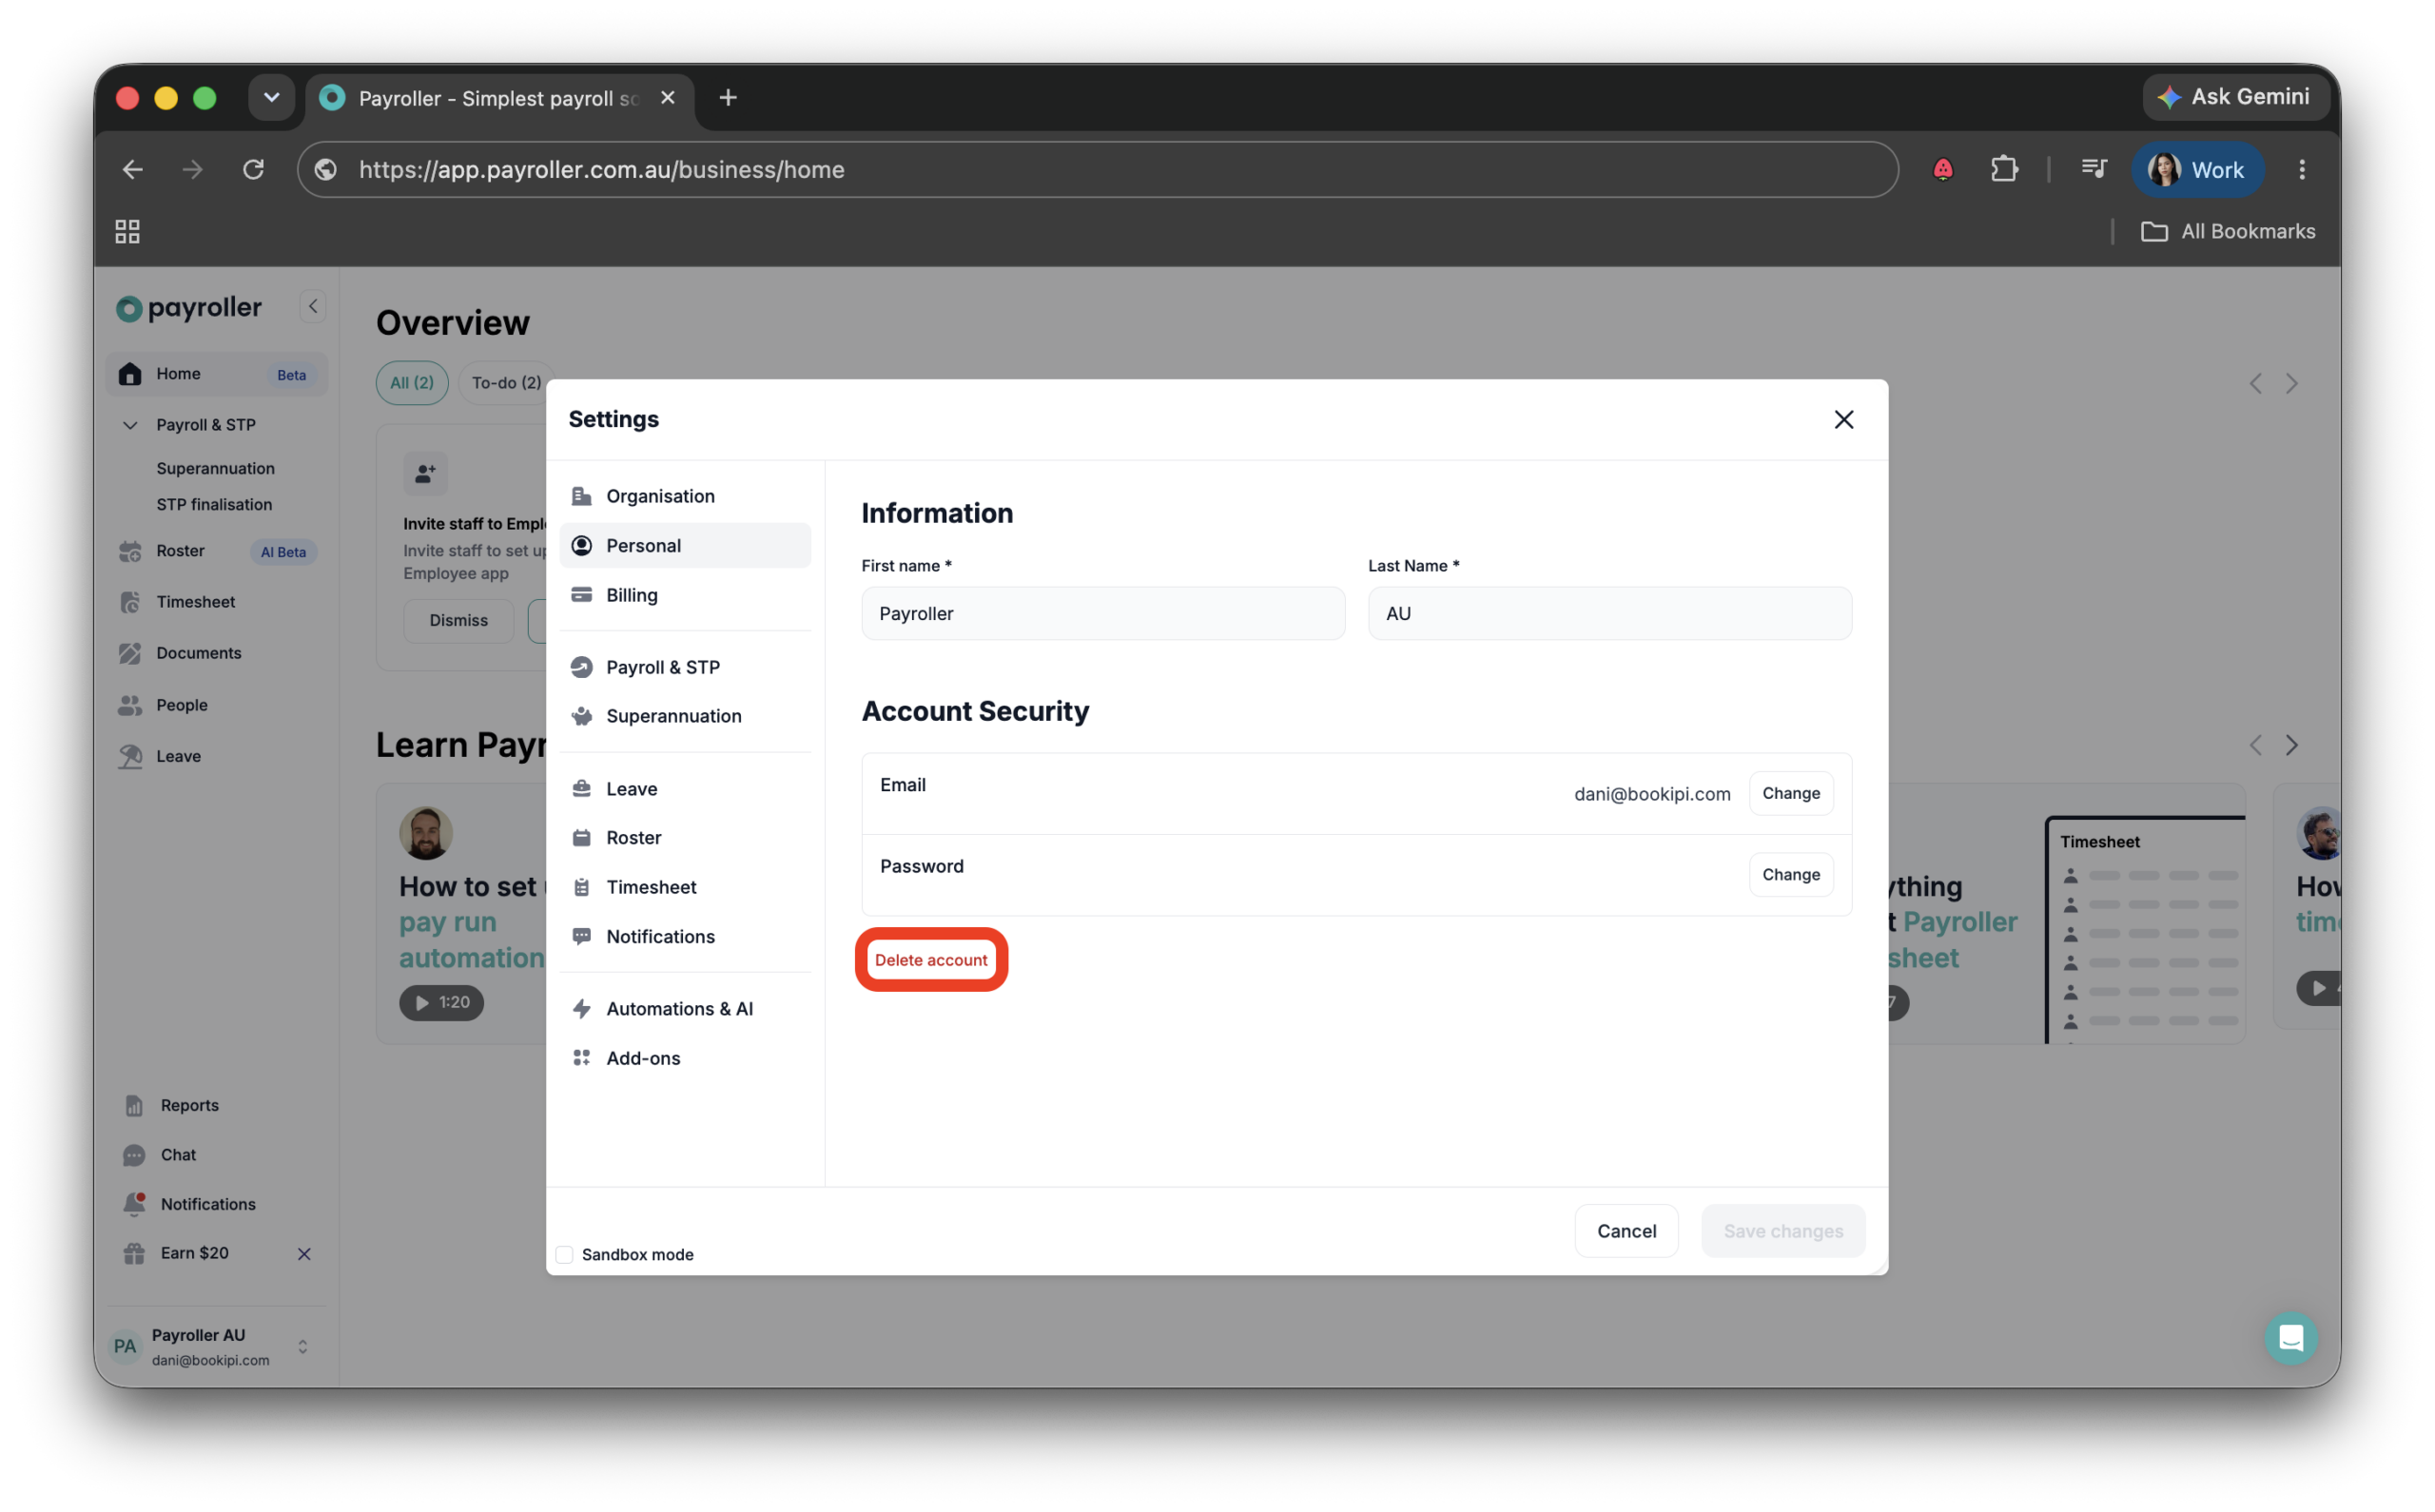The width and height of the screenshot is (2435, 1512).
Task: Dismiss the Invite staff card
Action: (458, 621)
